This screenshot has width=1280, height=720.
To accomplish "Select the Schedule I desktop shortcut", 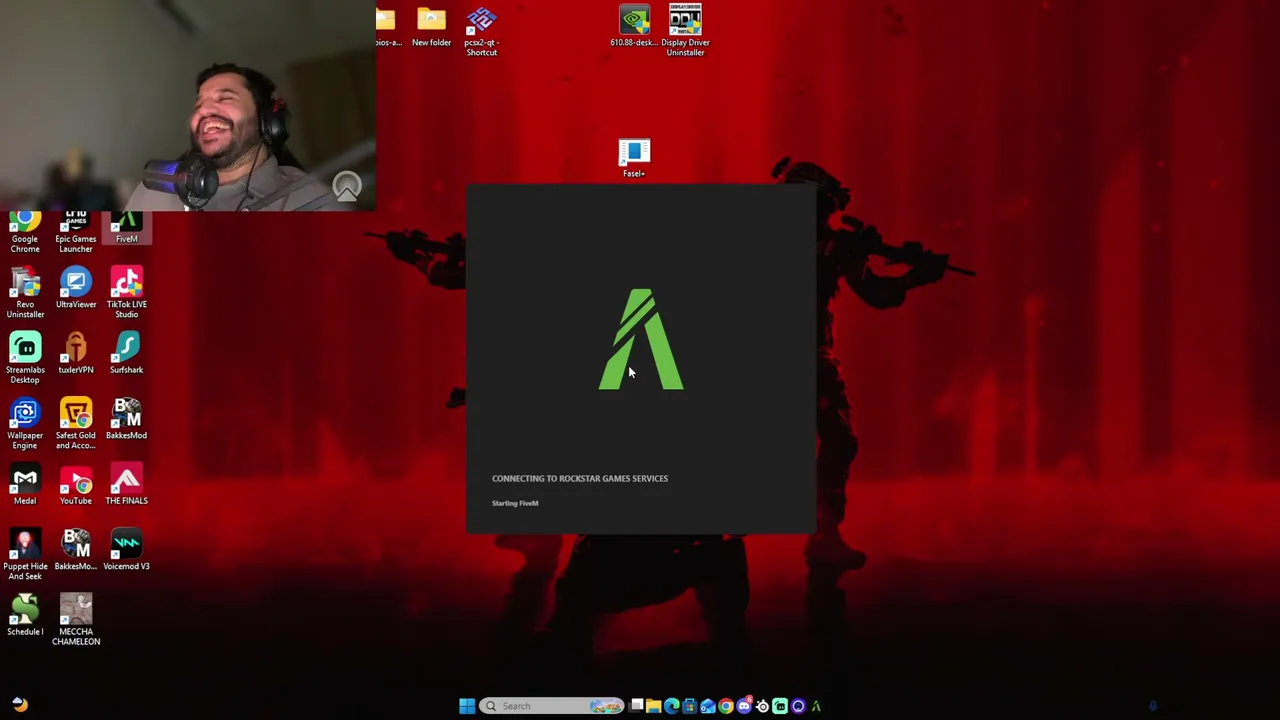I will click(x=25, y=616).
